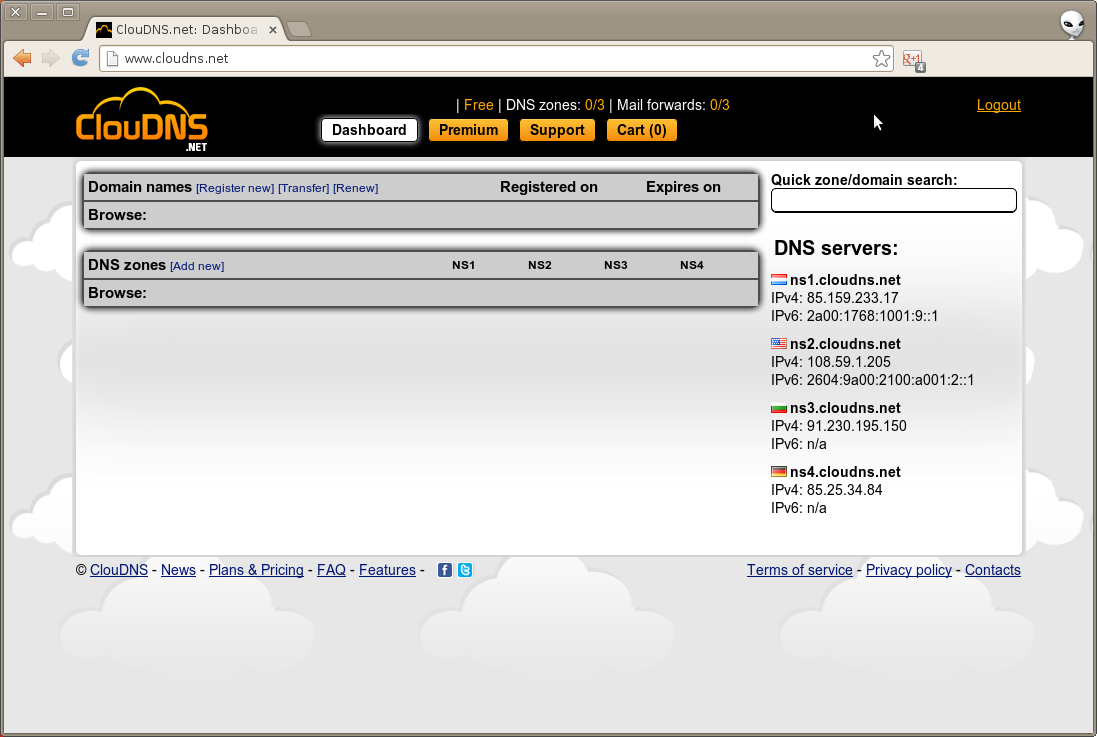Open the News footer link
This screenshot has width=1097, height=737.
click(x=178, y=570)
